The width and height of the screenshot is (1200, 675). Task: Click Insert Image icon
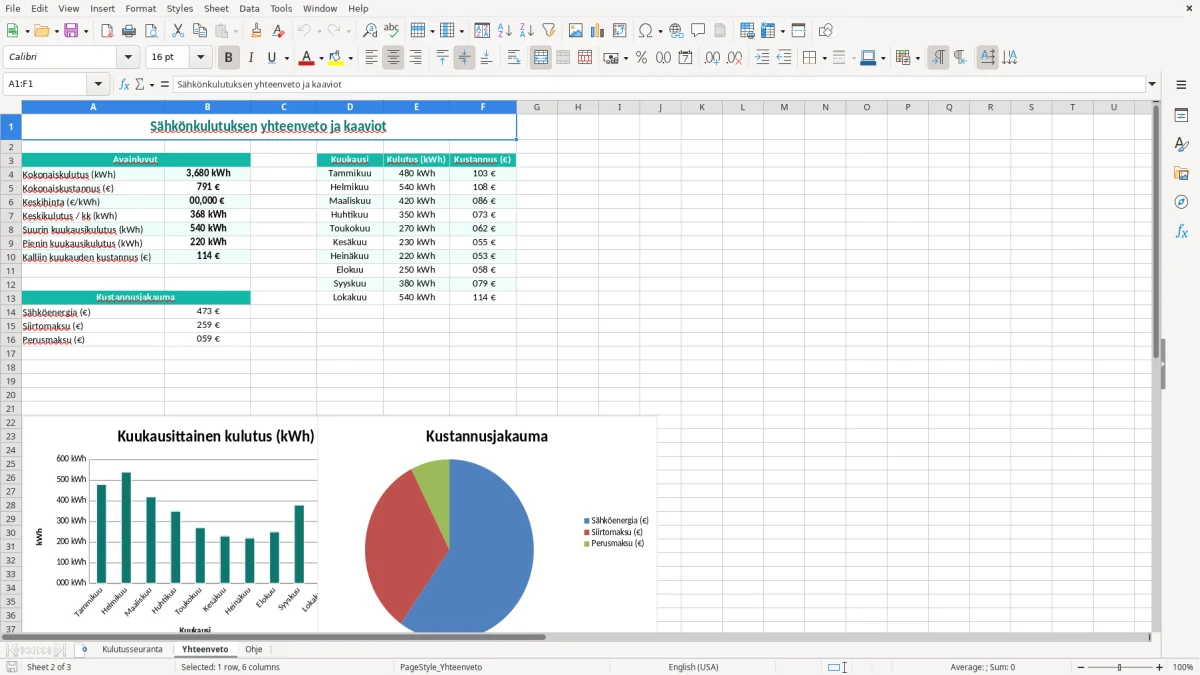coord(576,31)
